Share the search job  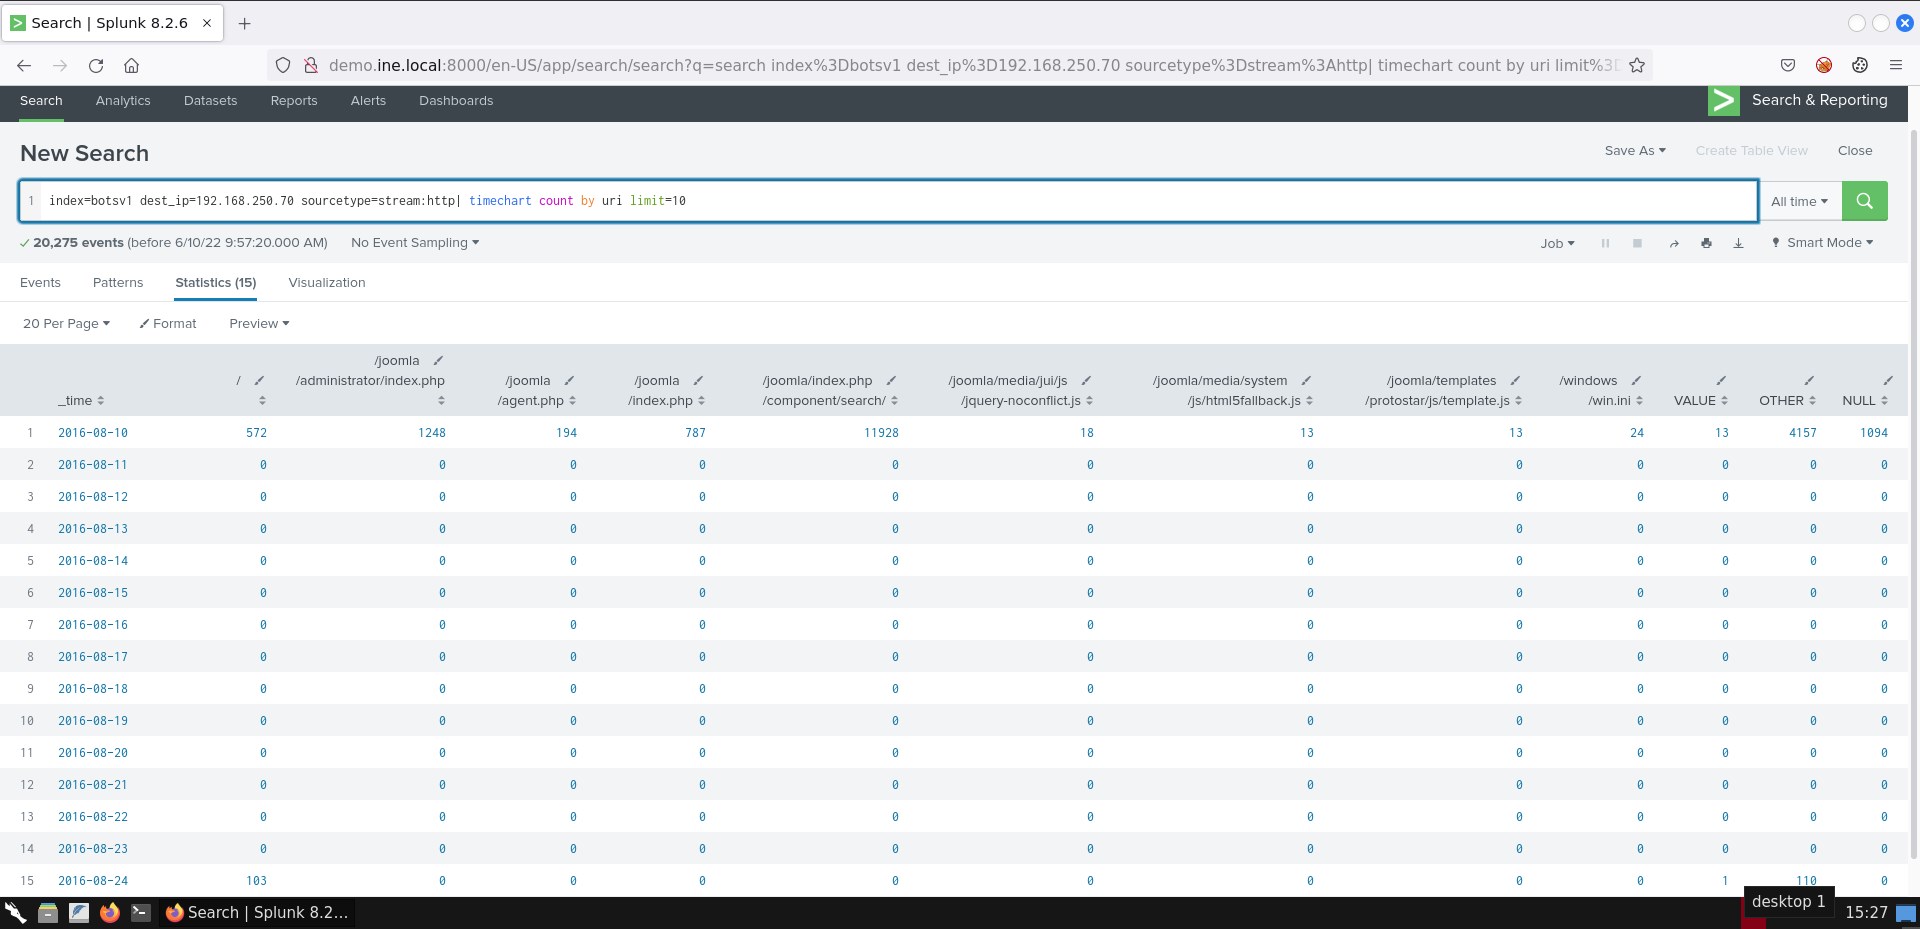(1674, 243)
